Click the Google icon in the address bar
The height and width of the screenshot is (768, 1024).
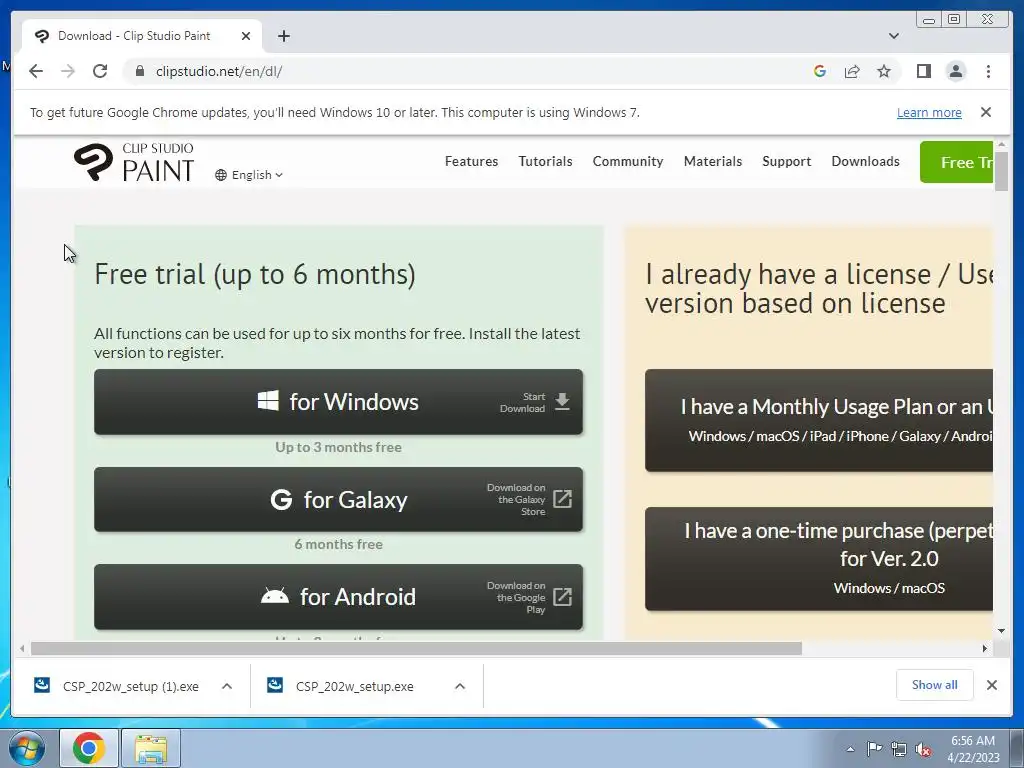click(x=820, y=71)
